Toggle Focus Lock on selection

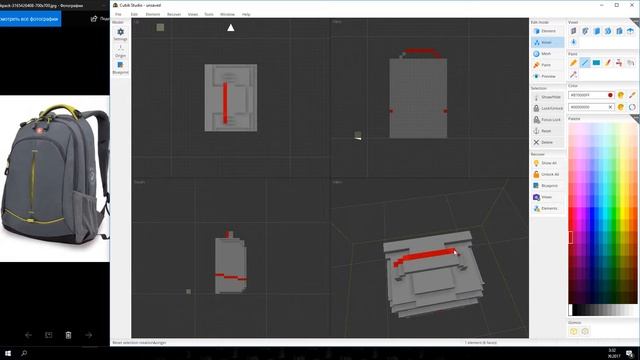(547, 120)
